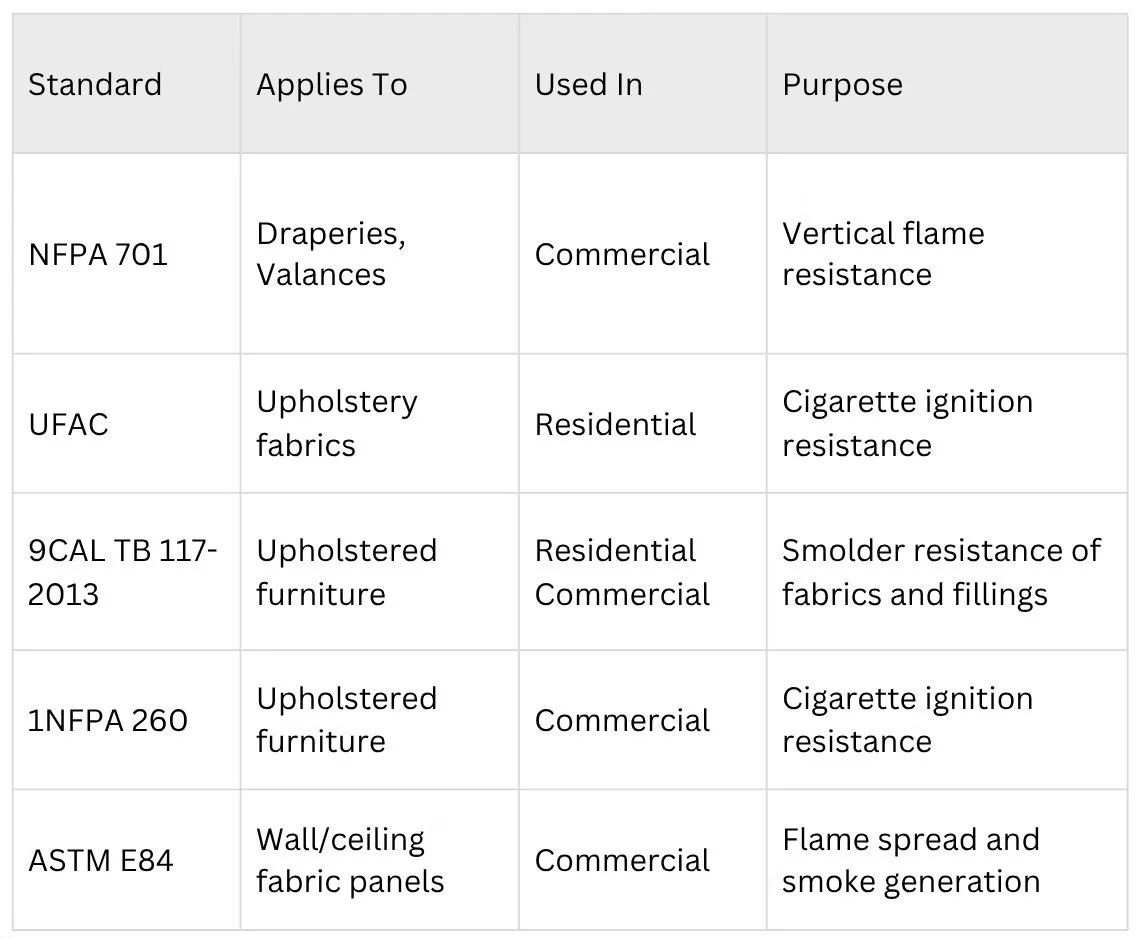
Task: Click Upholstered furniture in 1NFPA 260 row
Action: 380,720
